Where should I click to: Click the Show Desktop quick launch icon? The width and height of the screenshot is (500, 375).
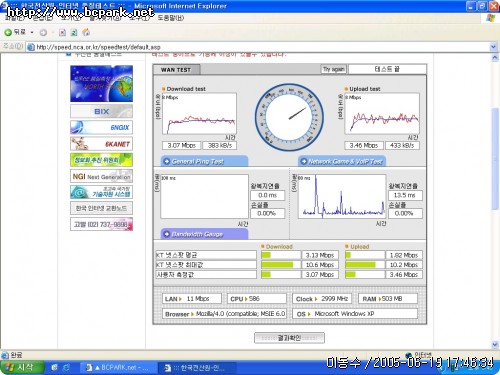54,367
